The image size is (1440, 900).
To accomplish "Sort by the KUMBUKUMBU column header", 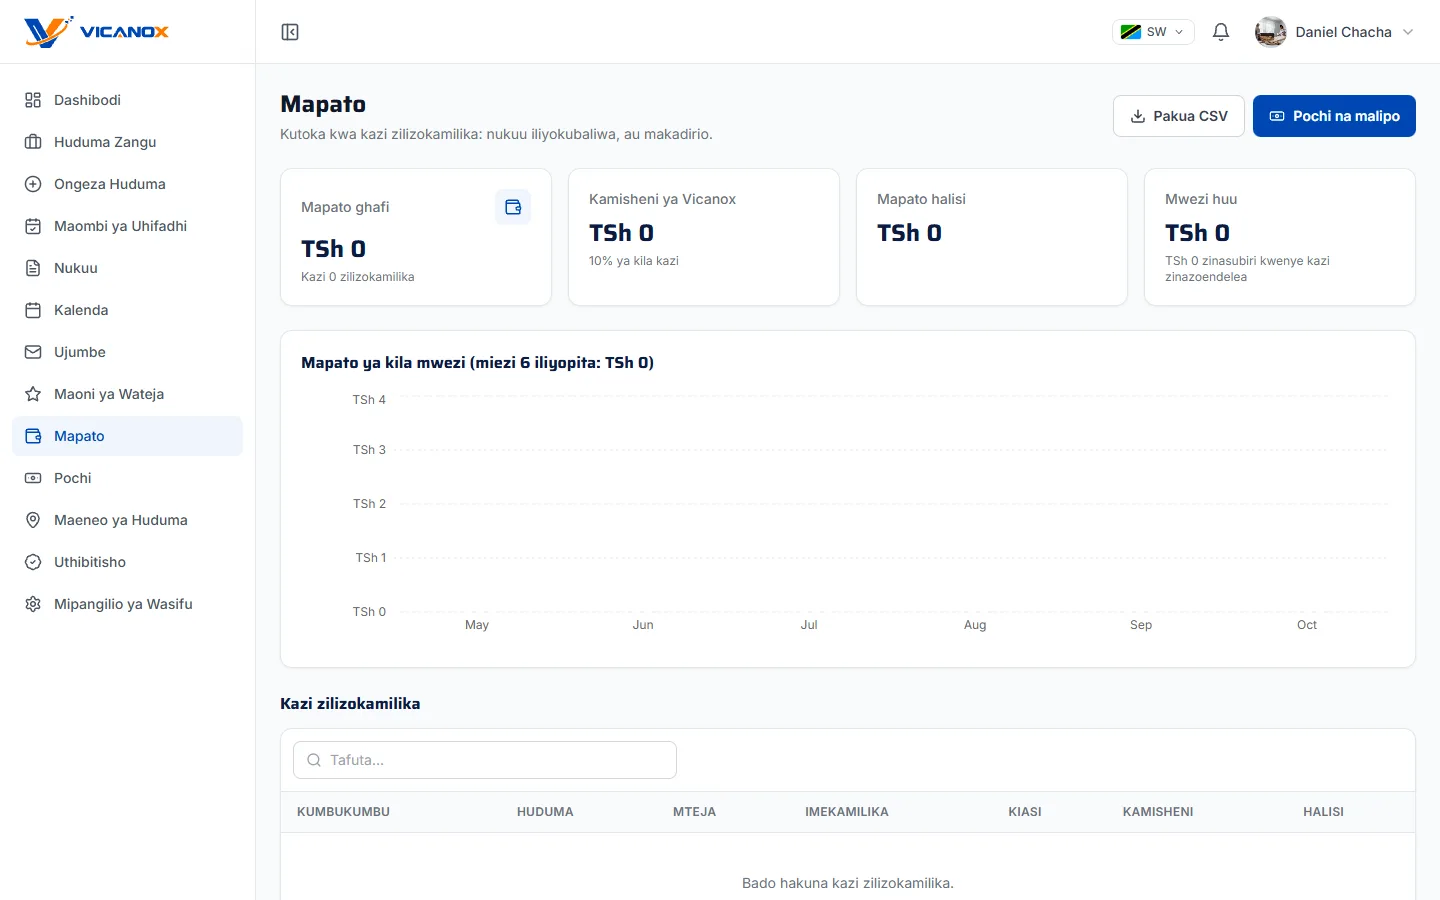I will pos(343,812).
